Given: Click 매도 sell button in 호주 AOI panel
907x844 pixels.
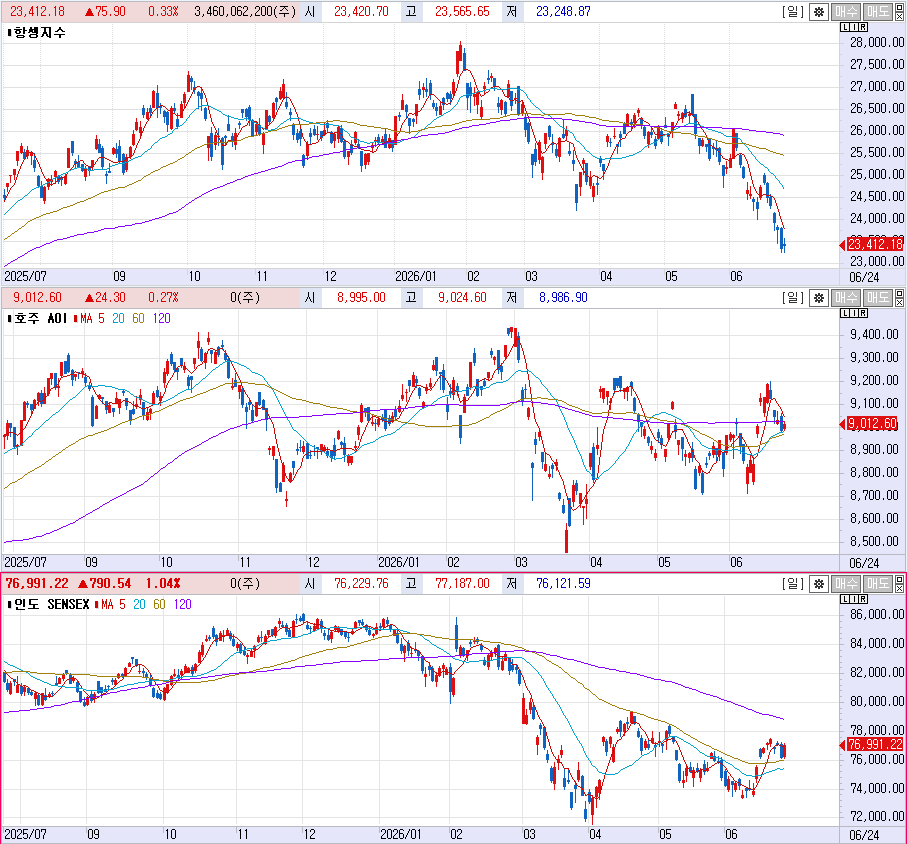Looking at the screenshot, I should (x=878, y=298).
